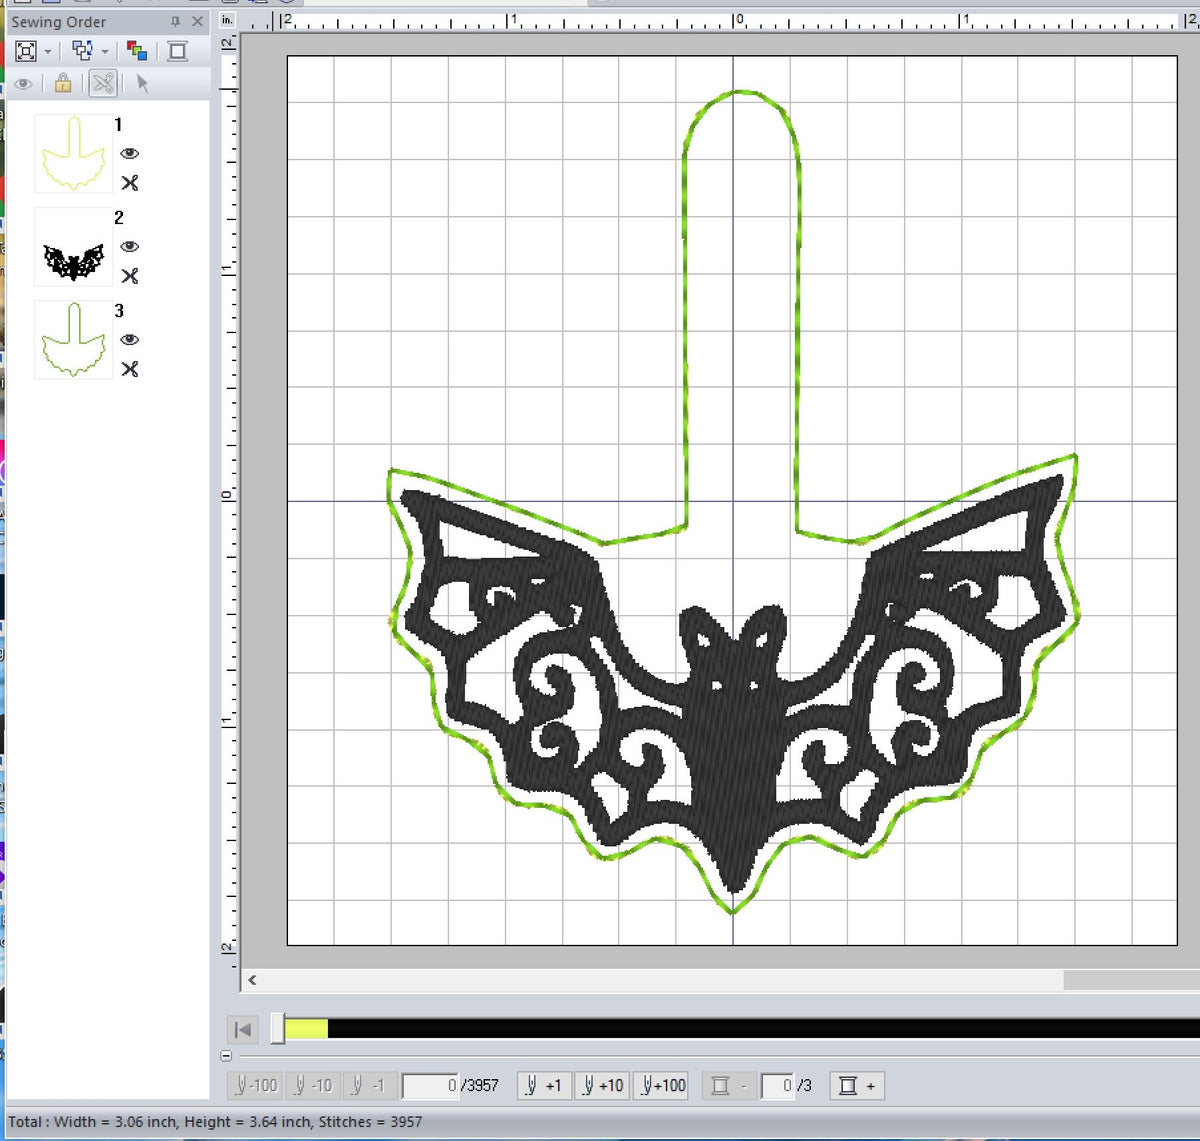Click the color sort icon
This screenshot has width=1200, height=1141.
point(137,49)
